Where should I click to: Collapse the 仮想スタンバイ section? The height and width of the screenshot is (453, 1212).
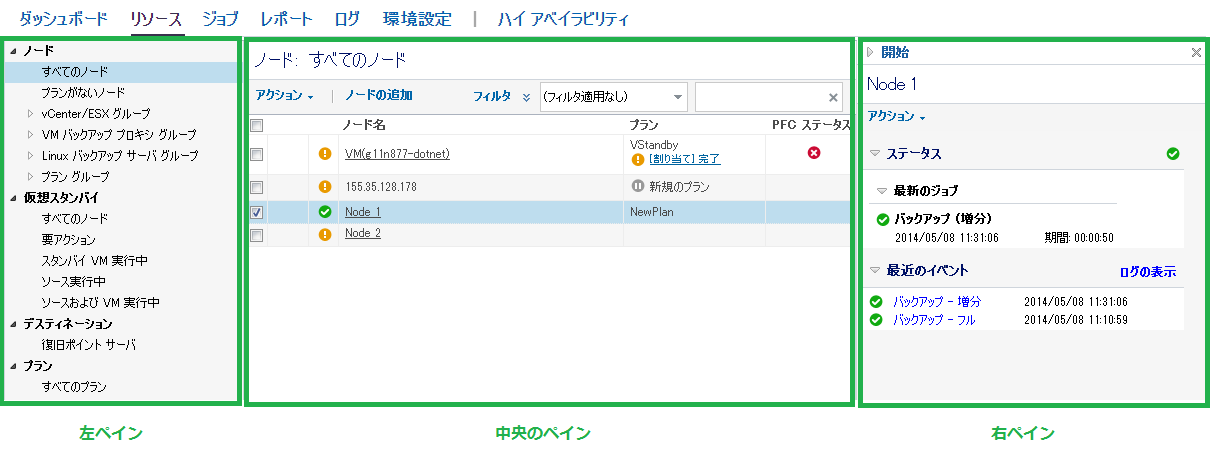pos(11,198)
